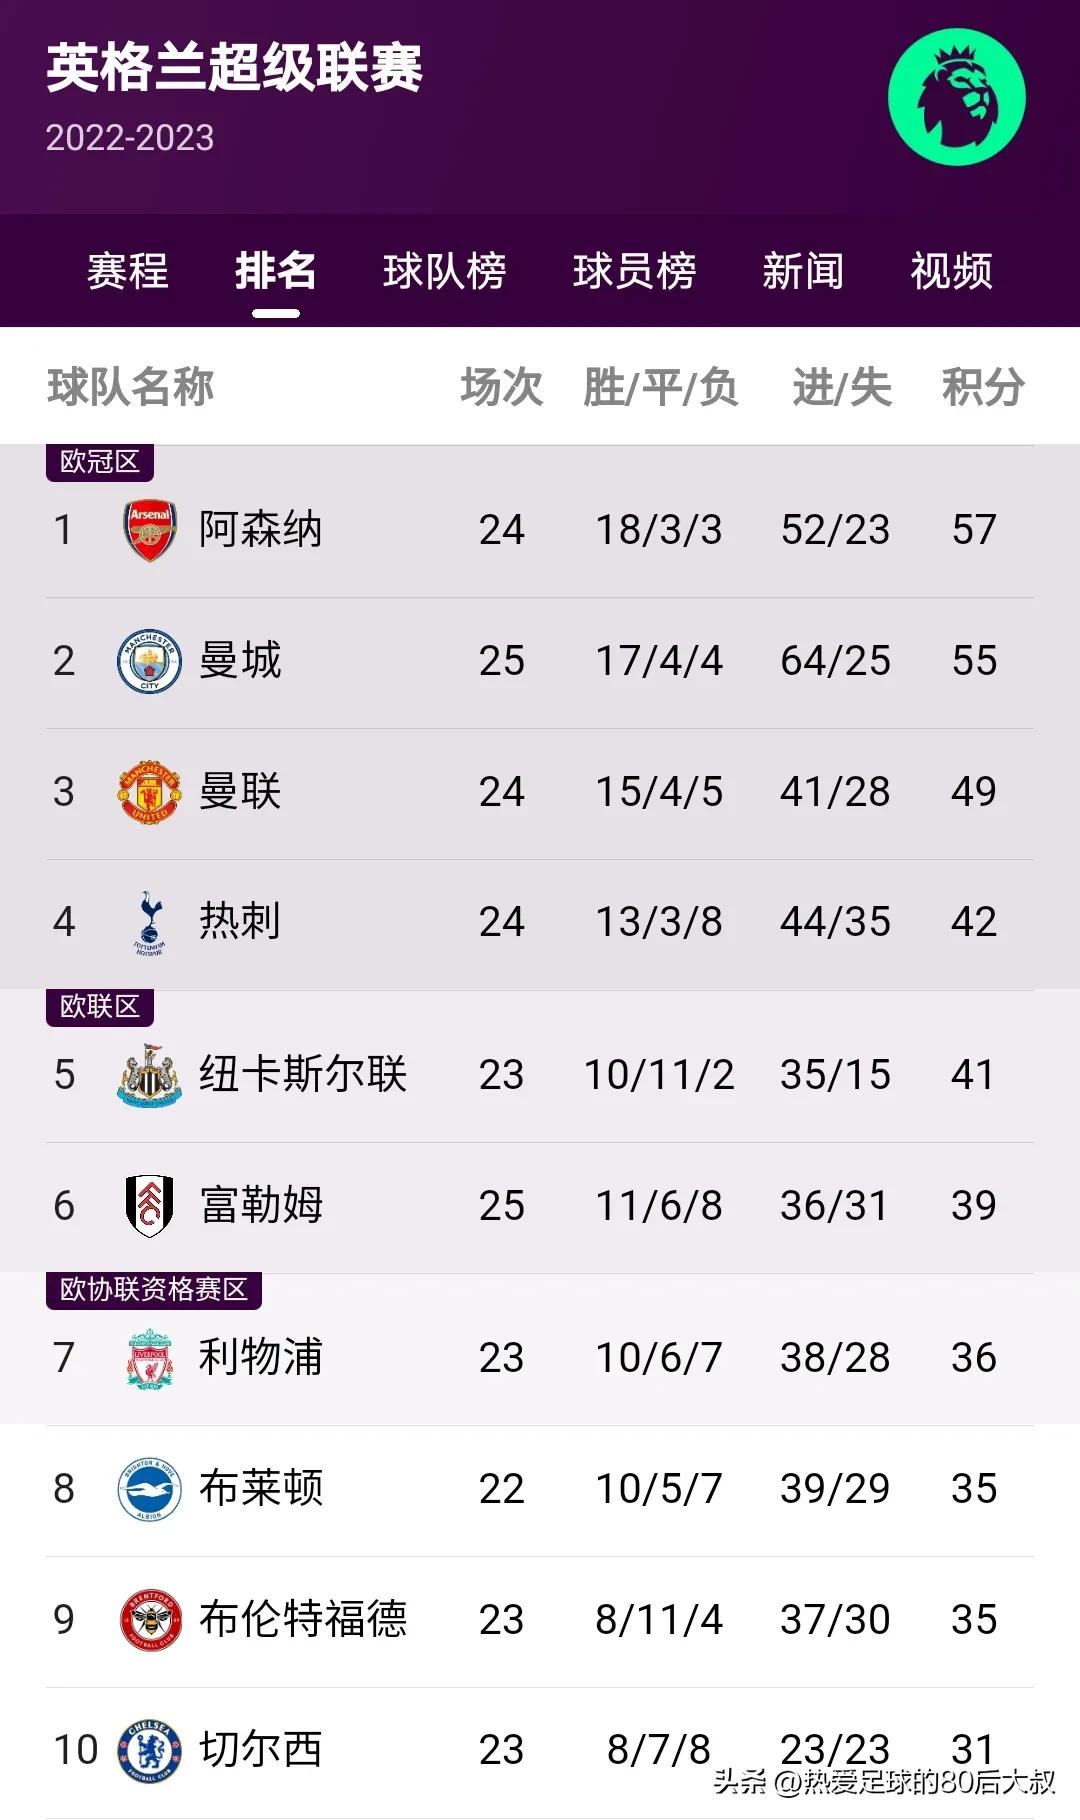Viewport: 1080px width, 1820px height.
Task: Tap the Brighton club crest
Action: pos(150,1489)
